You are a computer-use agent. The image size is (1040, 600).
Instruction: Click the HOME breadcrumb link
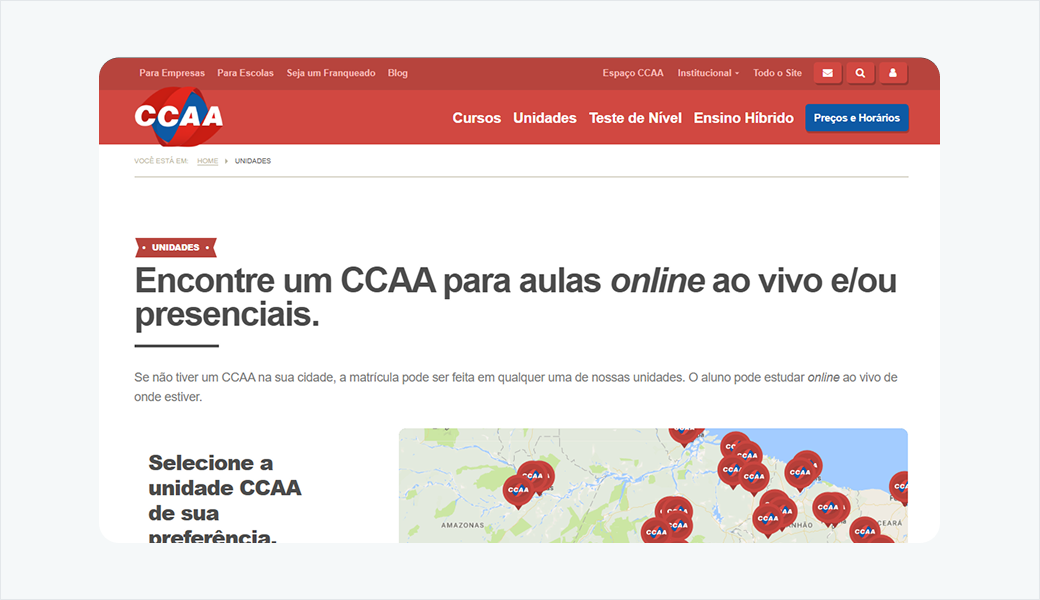(x=207, y=161)
